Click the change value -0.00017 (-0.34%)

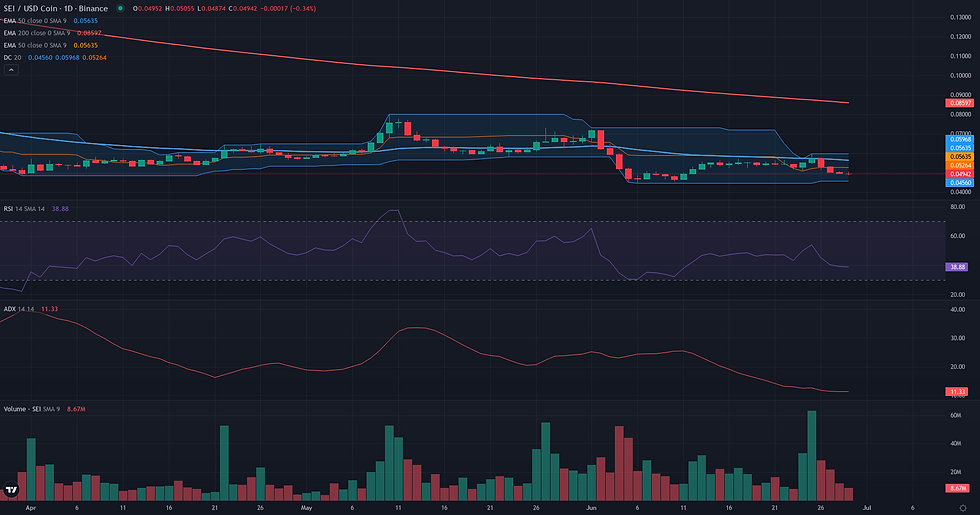point(288,9)
